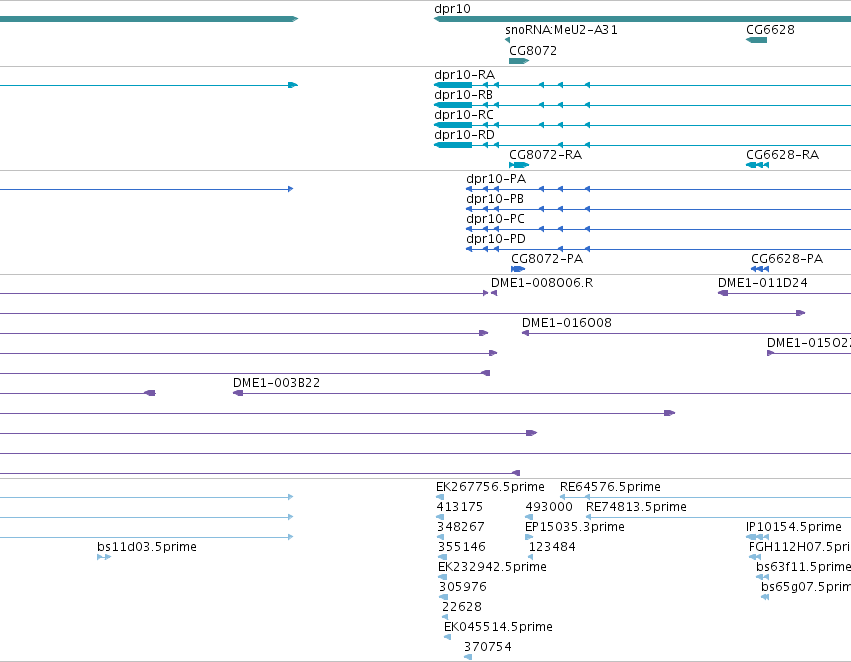
Task: Select protein dpr10-PA label
Action: coord(496,179)
